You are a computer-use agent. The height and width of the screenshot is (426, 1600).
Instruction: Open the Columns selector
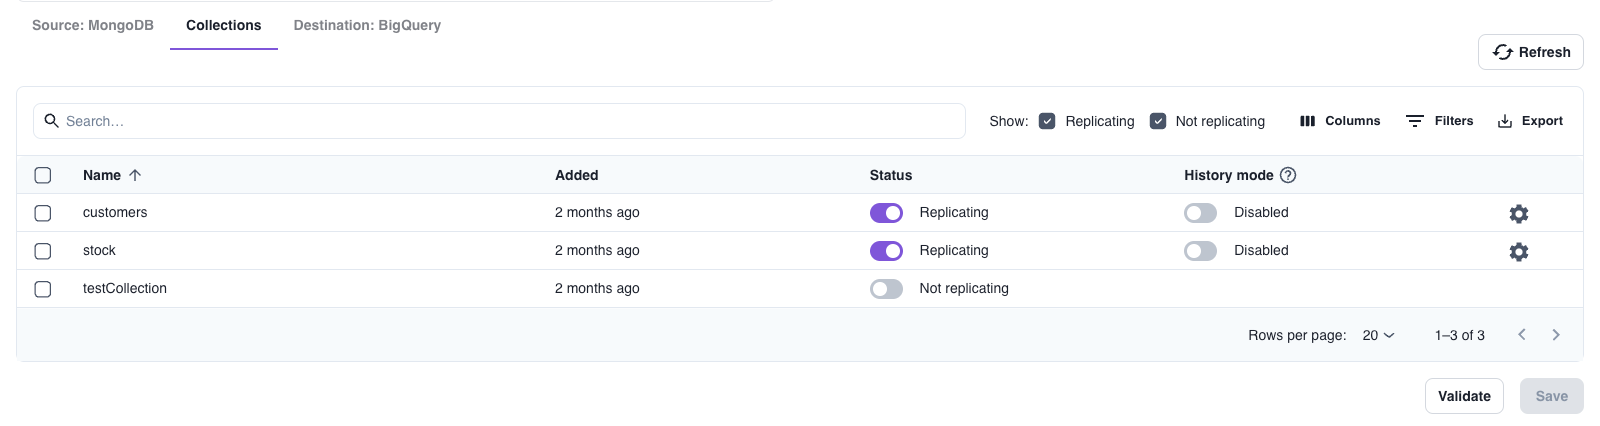pos(1339,121)
